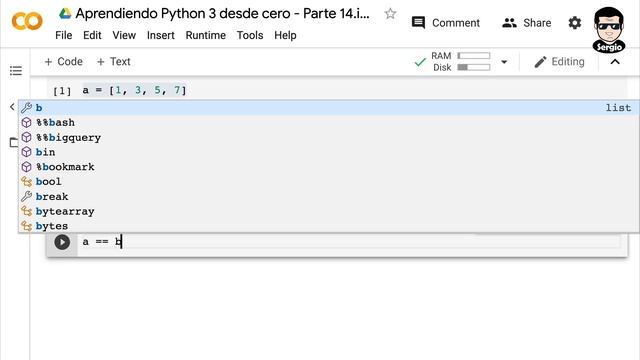Collapse the header with the up chevron
The image size is (640, 360).
point(615,62)
